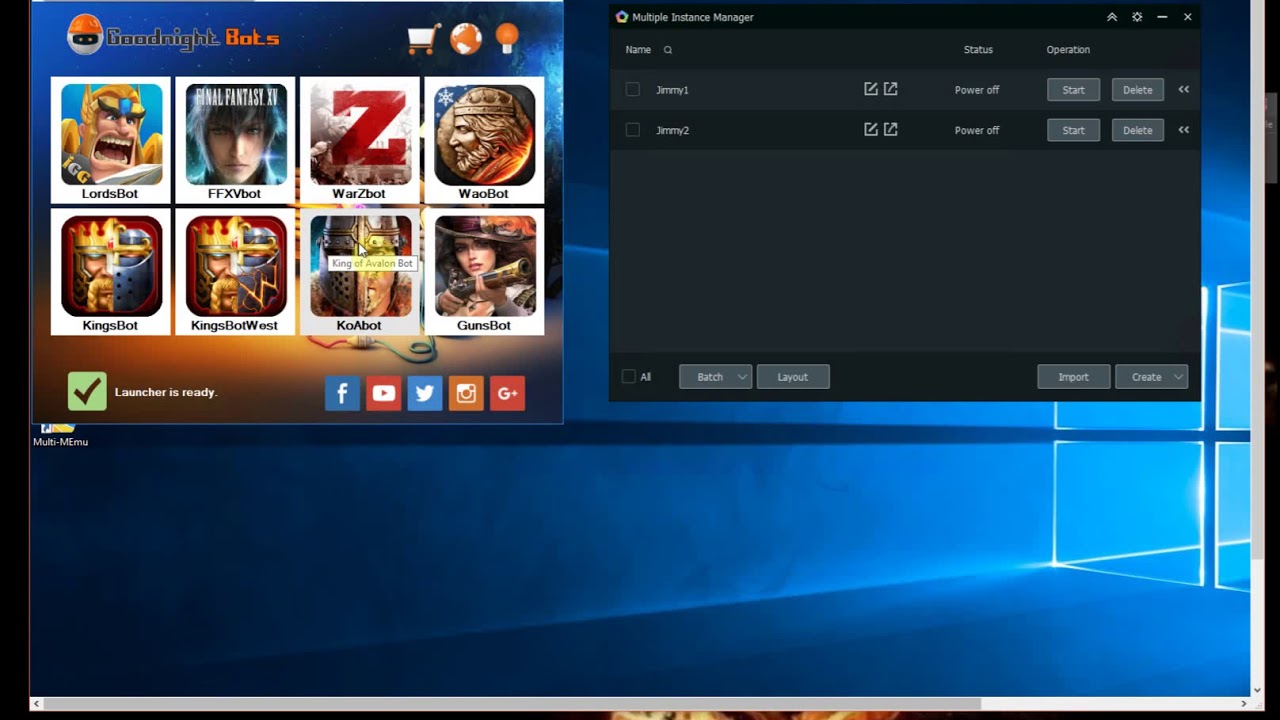The width and height of the screenshot is (1280, 720).
Task: Launch the GunsBot icon
Action: [x=484, y=272]
